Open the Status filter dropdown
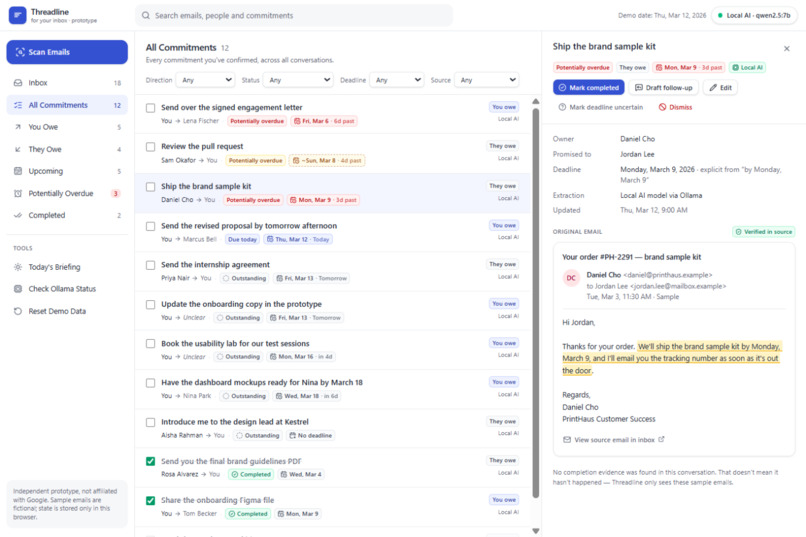Viewport: 806px width, 537px height. point(298,80)
